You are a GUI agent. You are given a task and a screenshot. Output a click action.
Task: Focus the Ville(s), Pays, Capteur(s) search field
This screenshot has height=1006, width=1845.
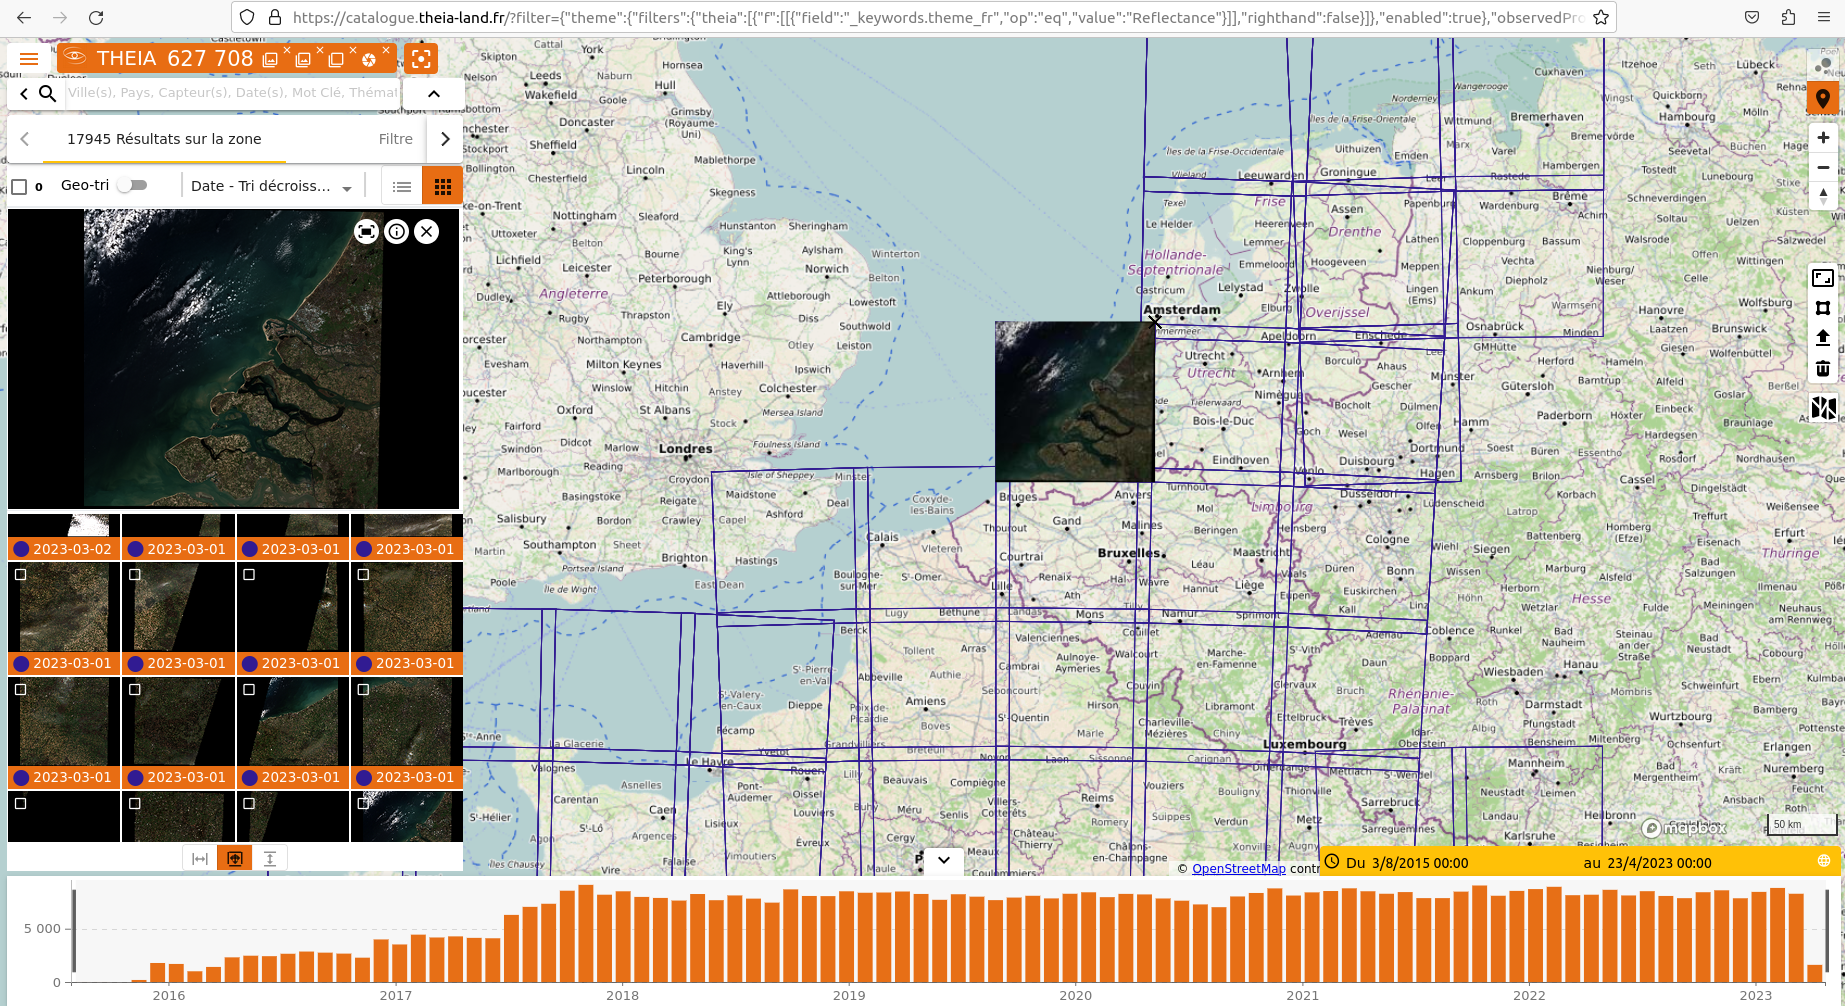[x=233, y=93]
